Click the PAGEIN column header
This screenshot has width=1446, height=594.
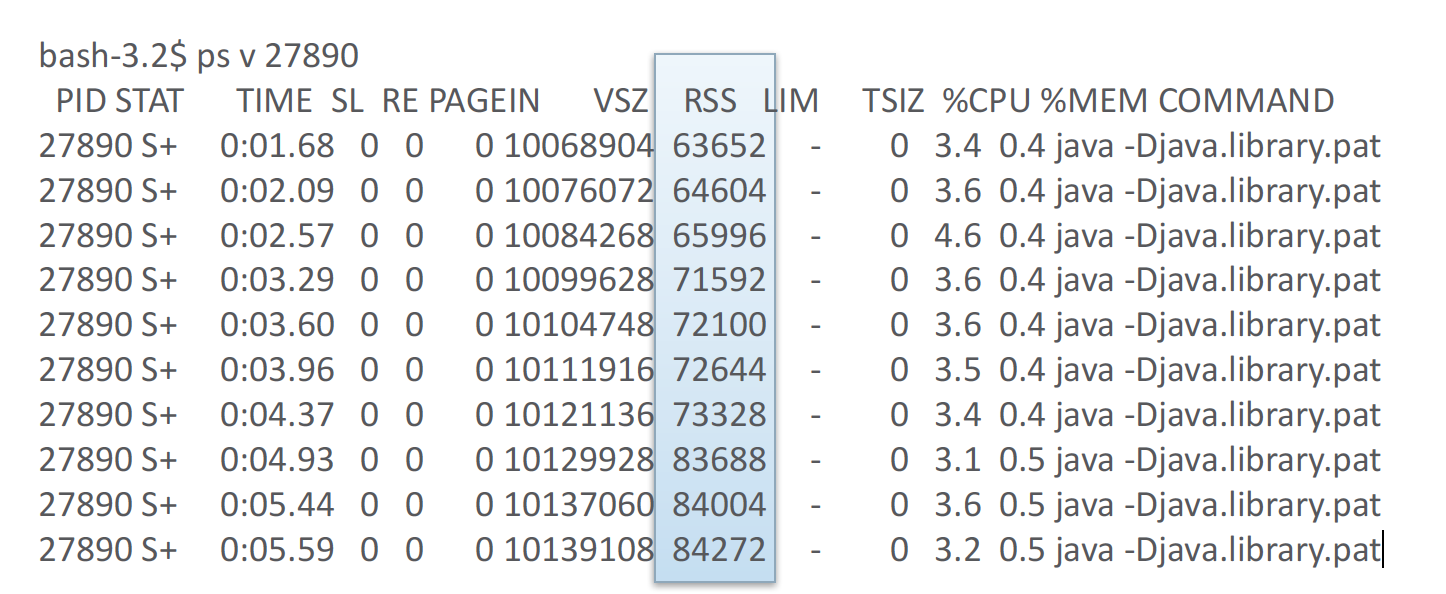click(484, 101)
